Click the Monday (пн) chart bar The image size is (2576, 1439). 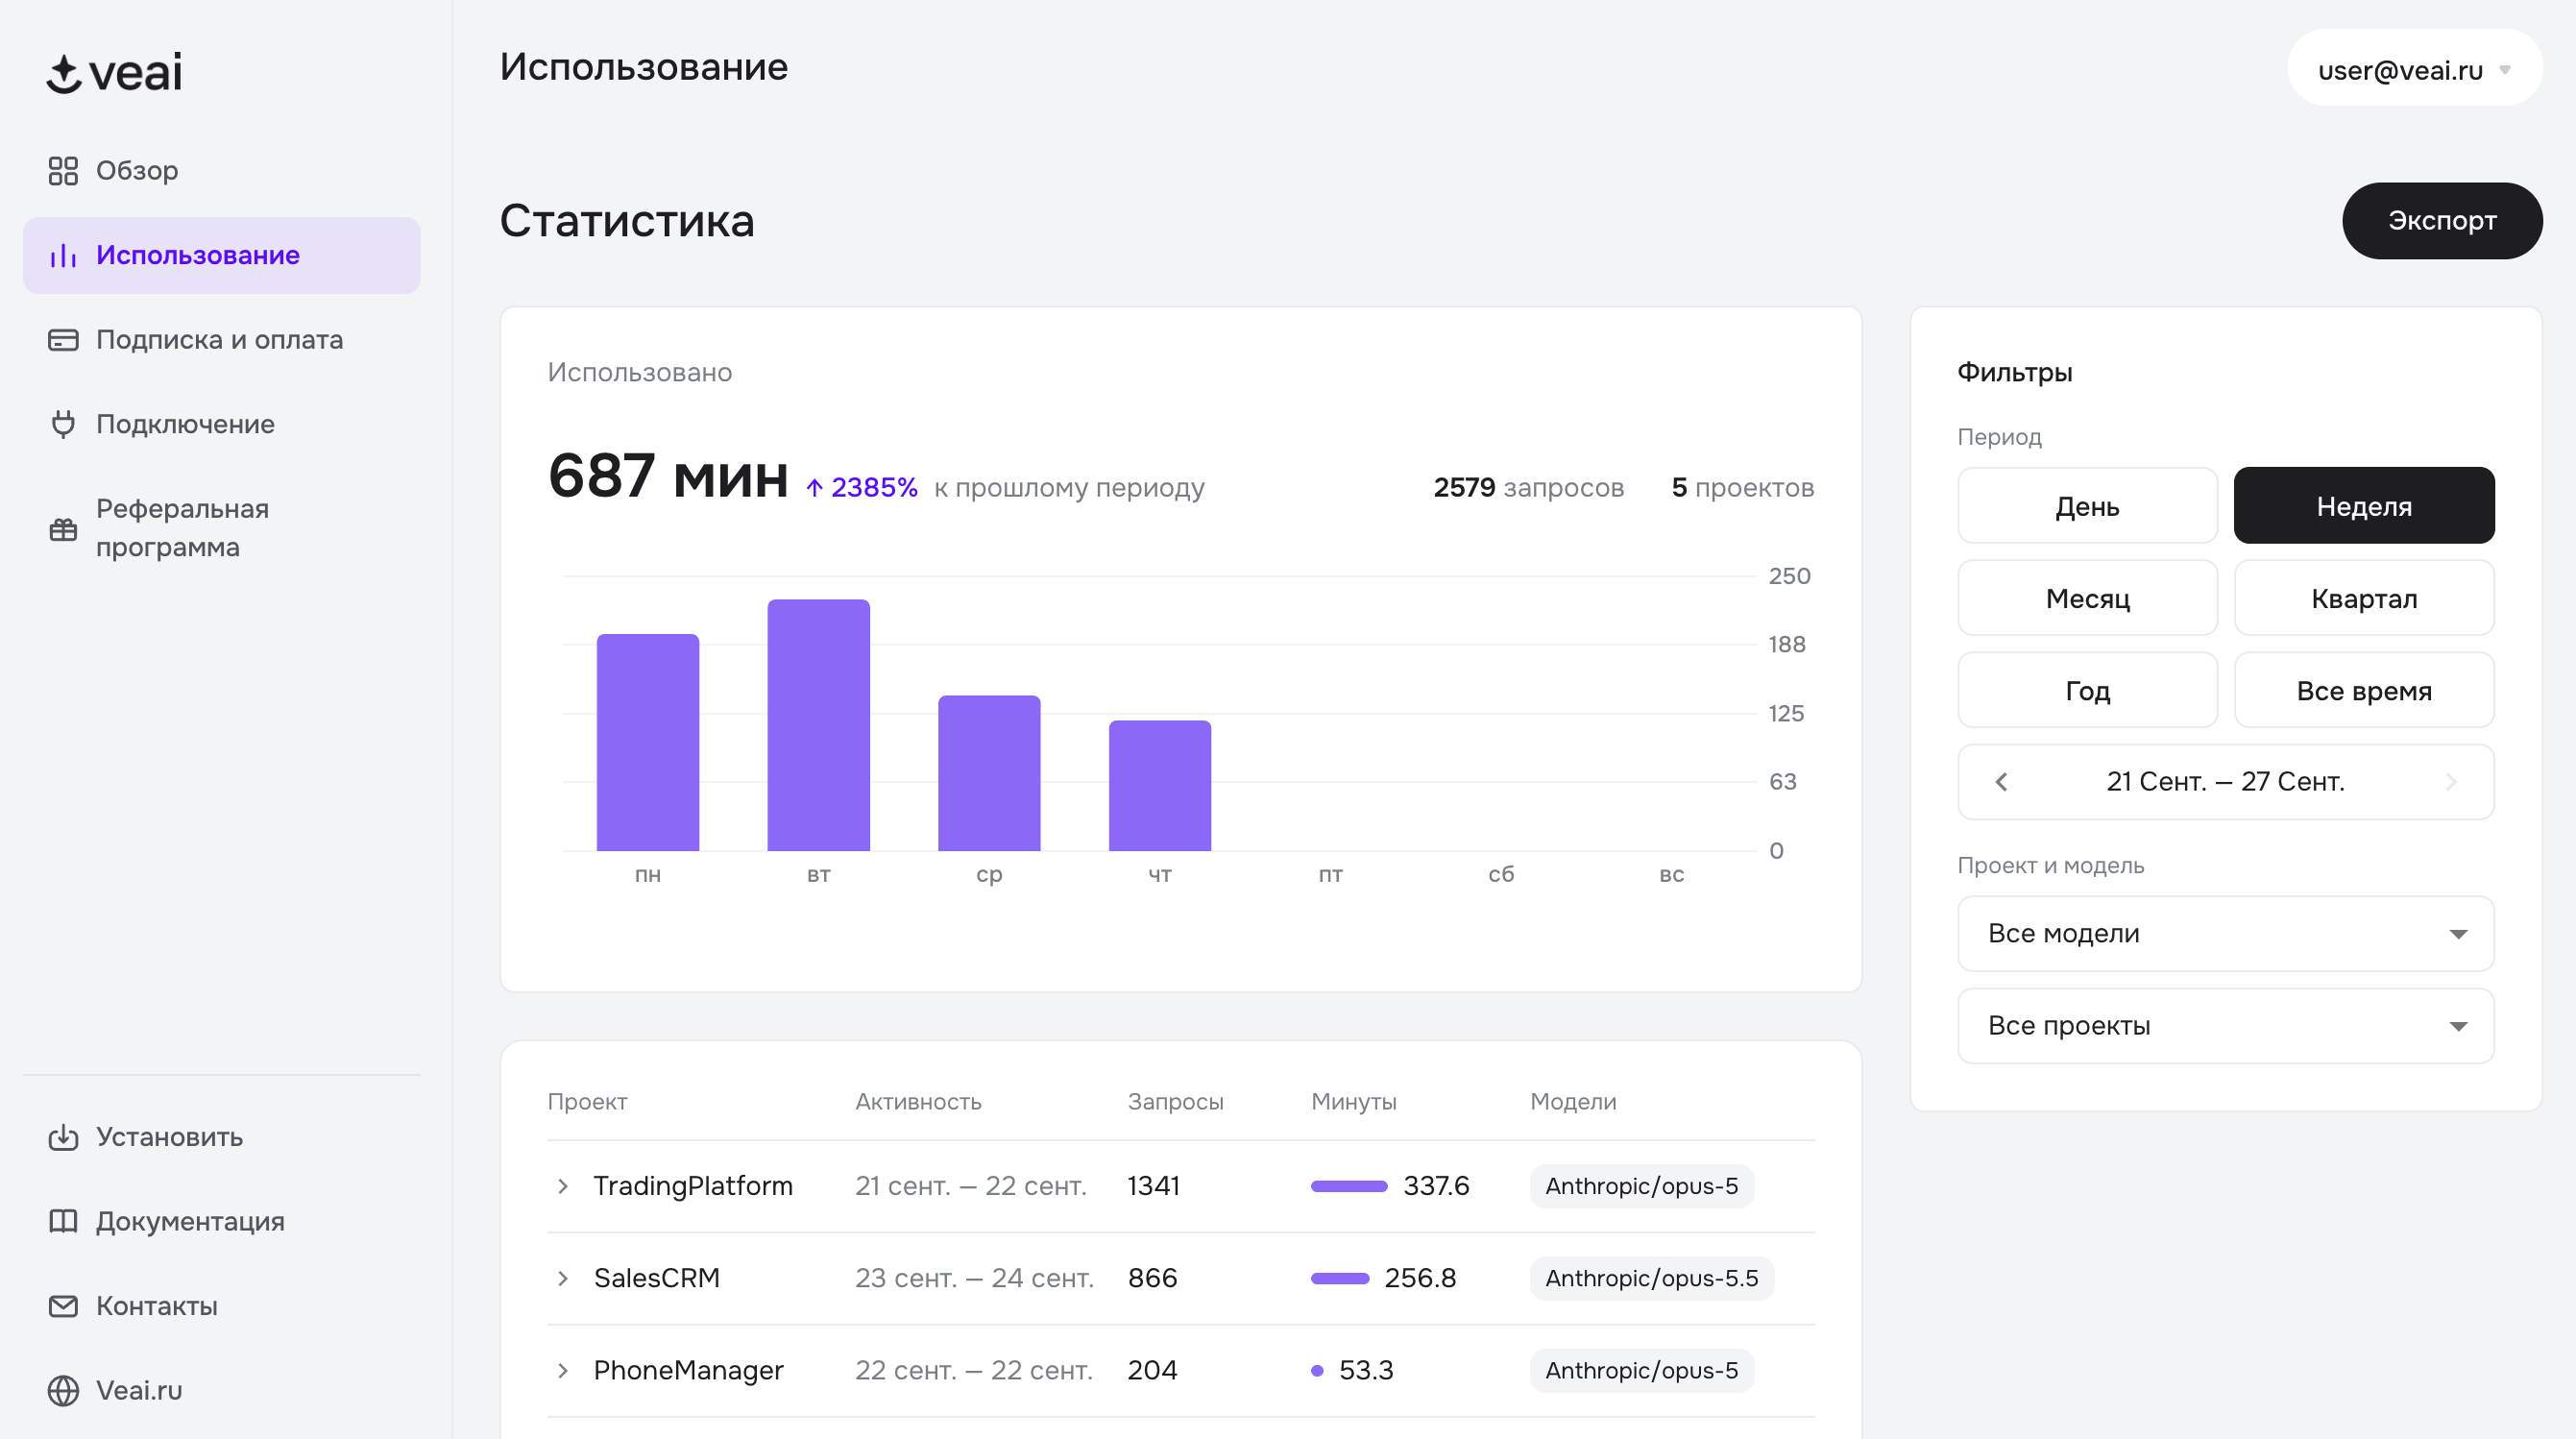(x=648, y=743)
